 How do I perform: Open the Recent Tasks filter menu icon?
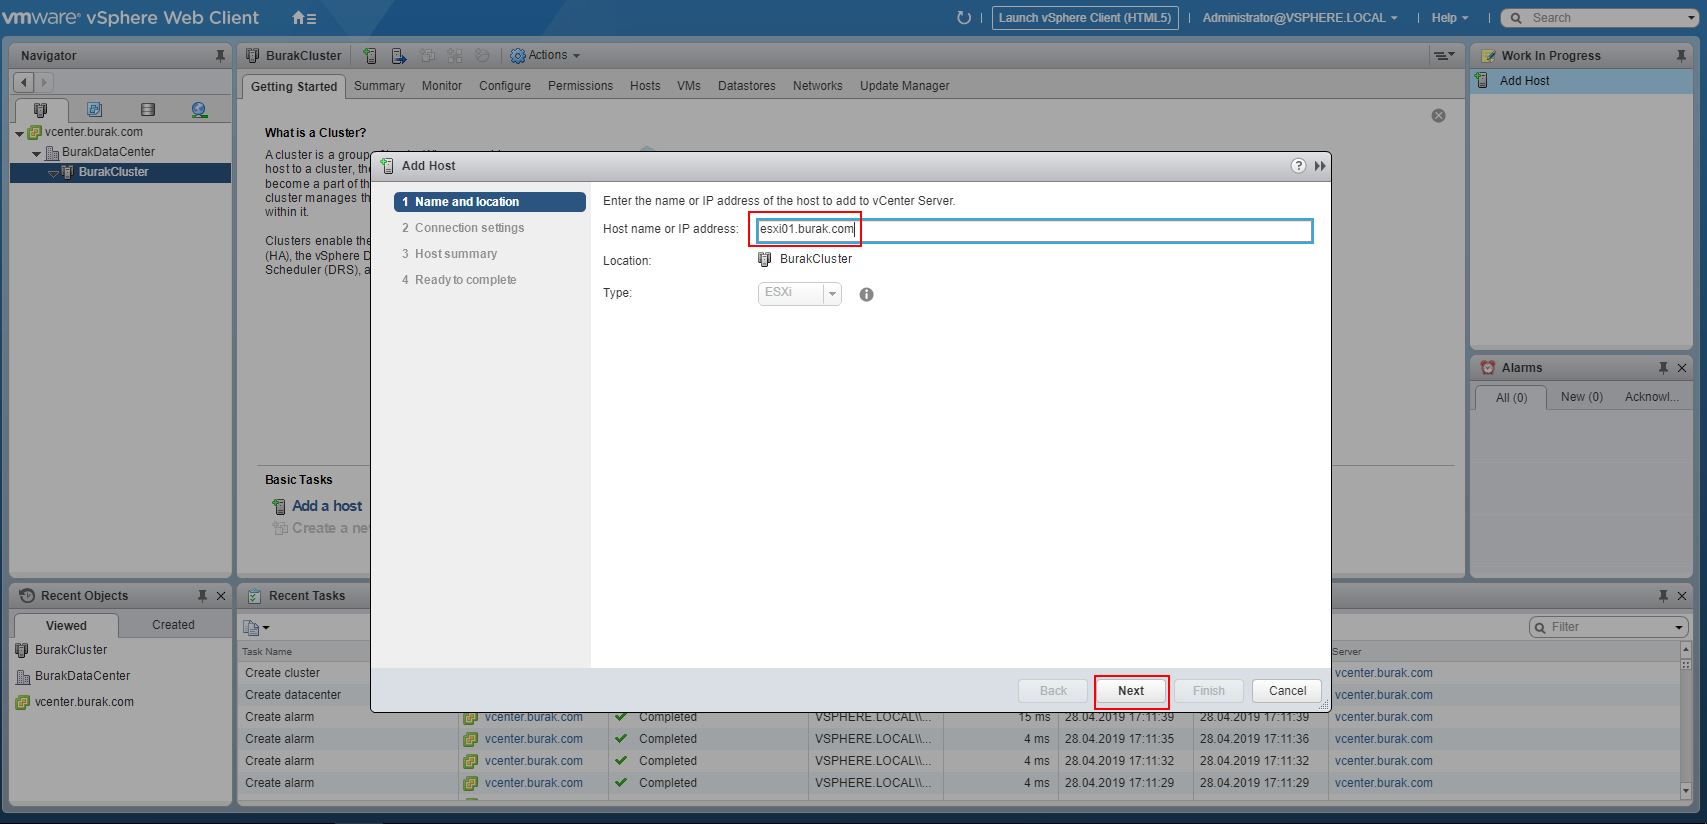click(256, 628)
